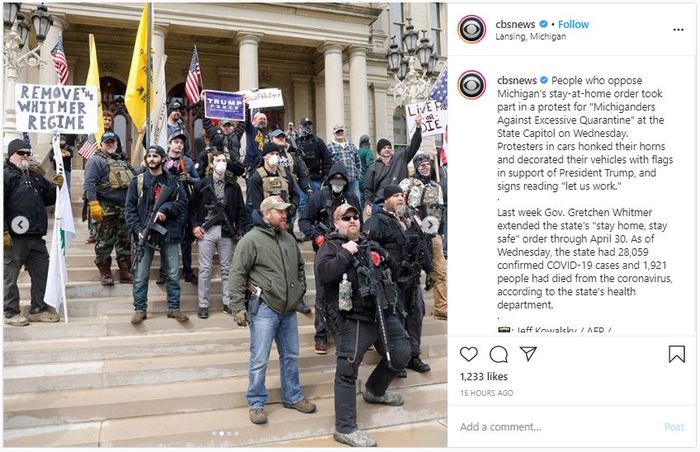Open cbsnews username in header
The width and height of the screenshot is (700, 452).
(x=515, y=24)
